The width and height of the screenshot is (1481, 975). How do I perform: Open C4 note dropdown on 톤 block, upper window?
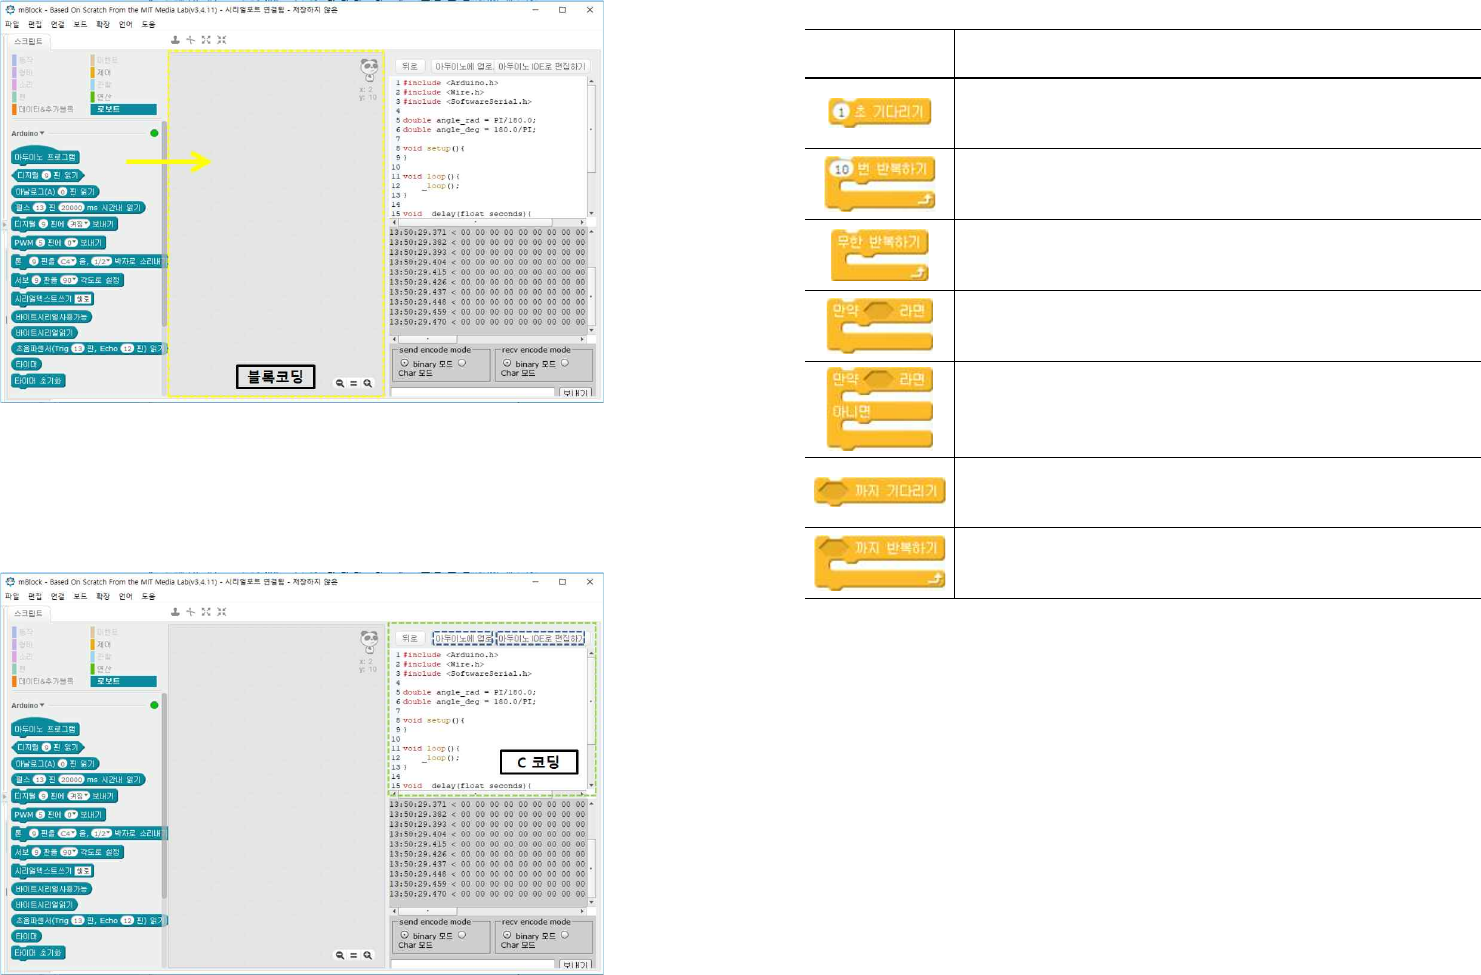point(67,261)
